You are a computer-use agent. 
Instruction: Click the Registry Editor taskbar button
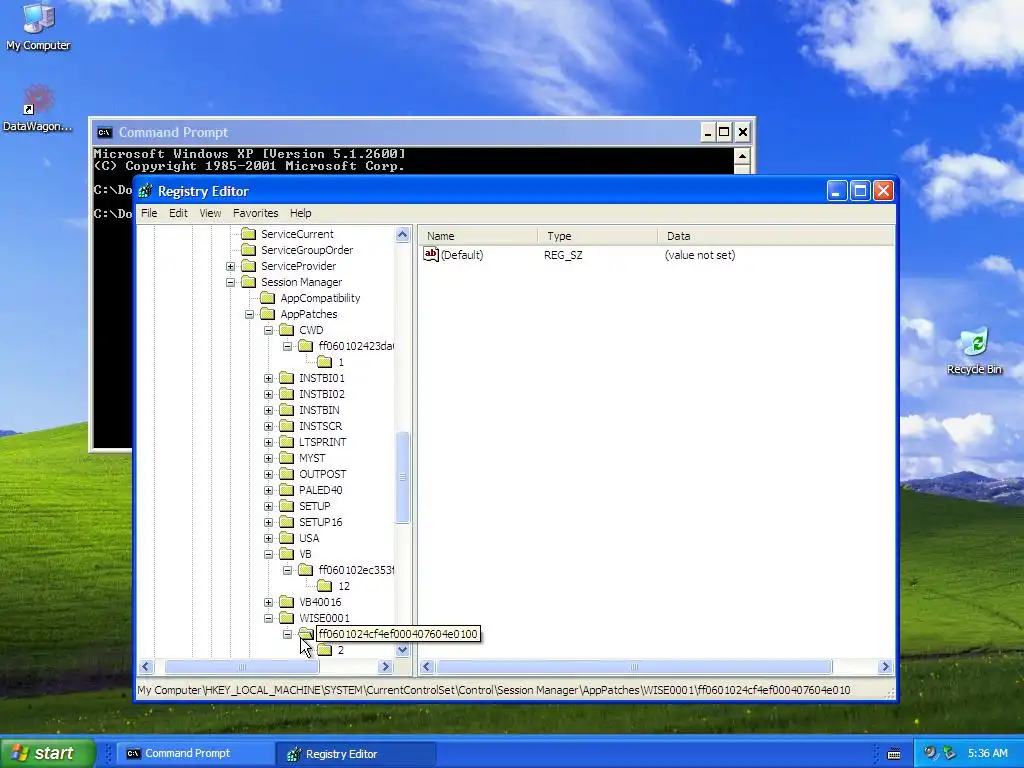point(355,754)
